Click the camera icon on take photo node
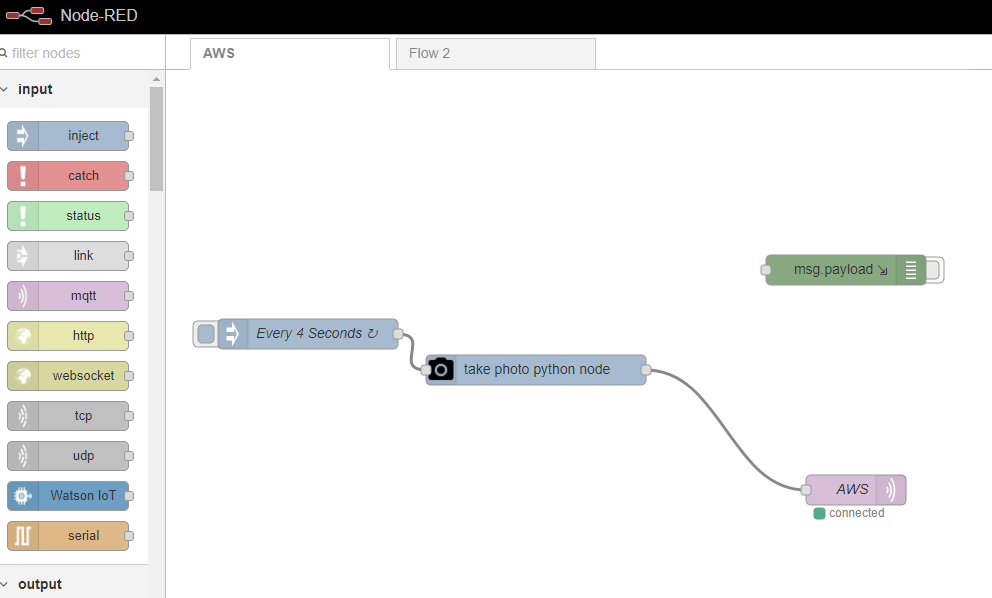This screenshot has height=598, width=992. [x=441, y=369]
